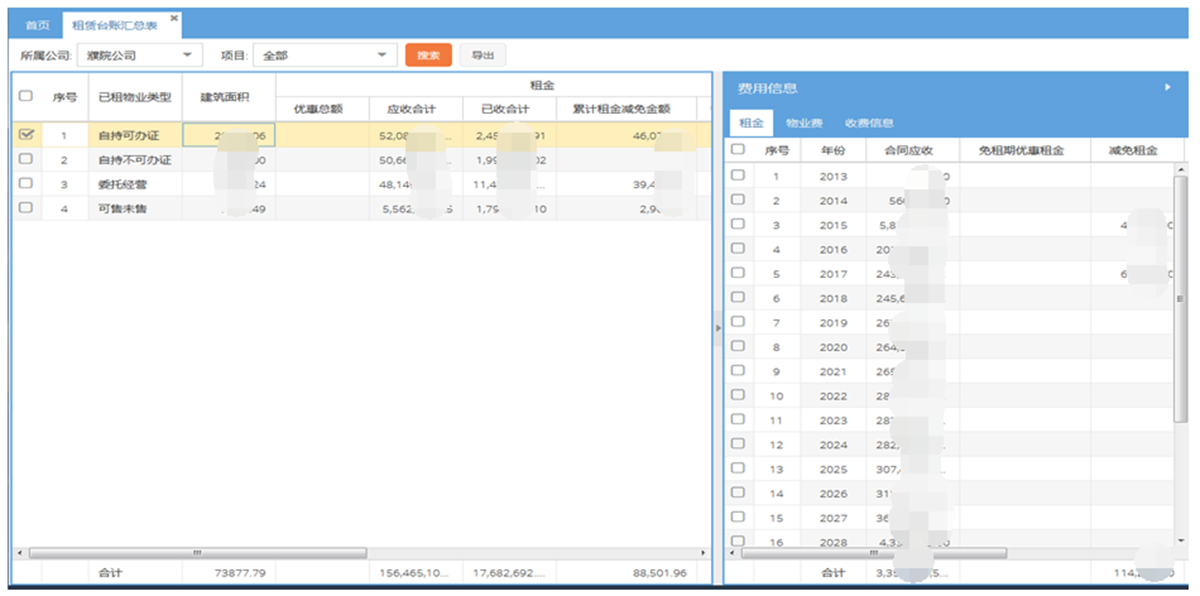Check the 2020 year row checkbox

pyautogui.click(x=738, y=346)
